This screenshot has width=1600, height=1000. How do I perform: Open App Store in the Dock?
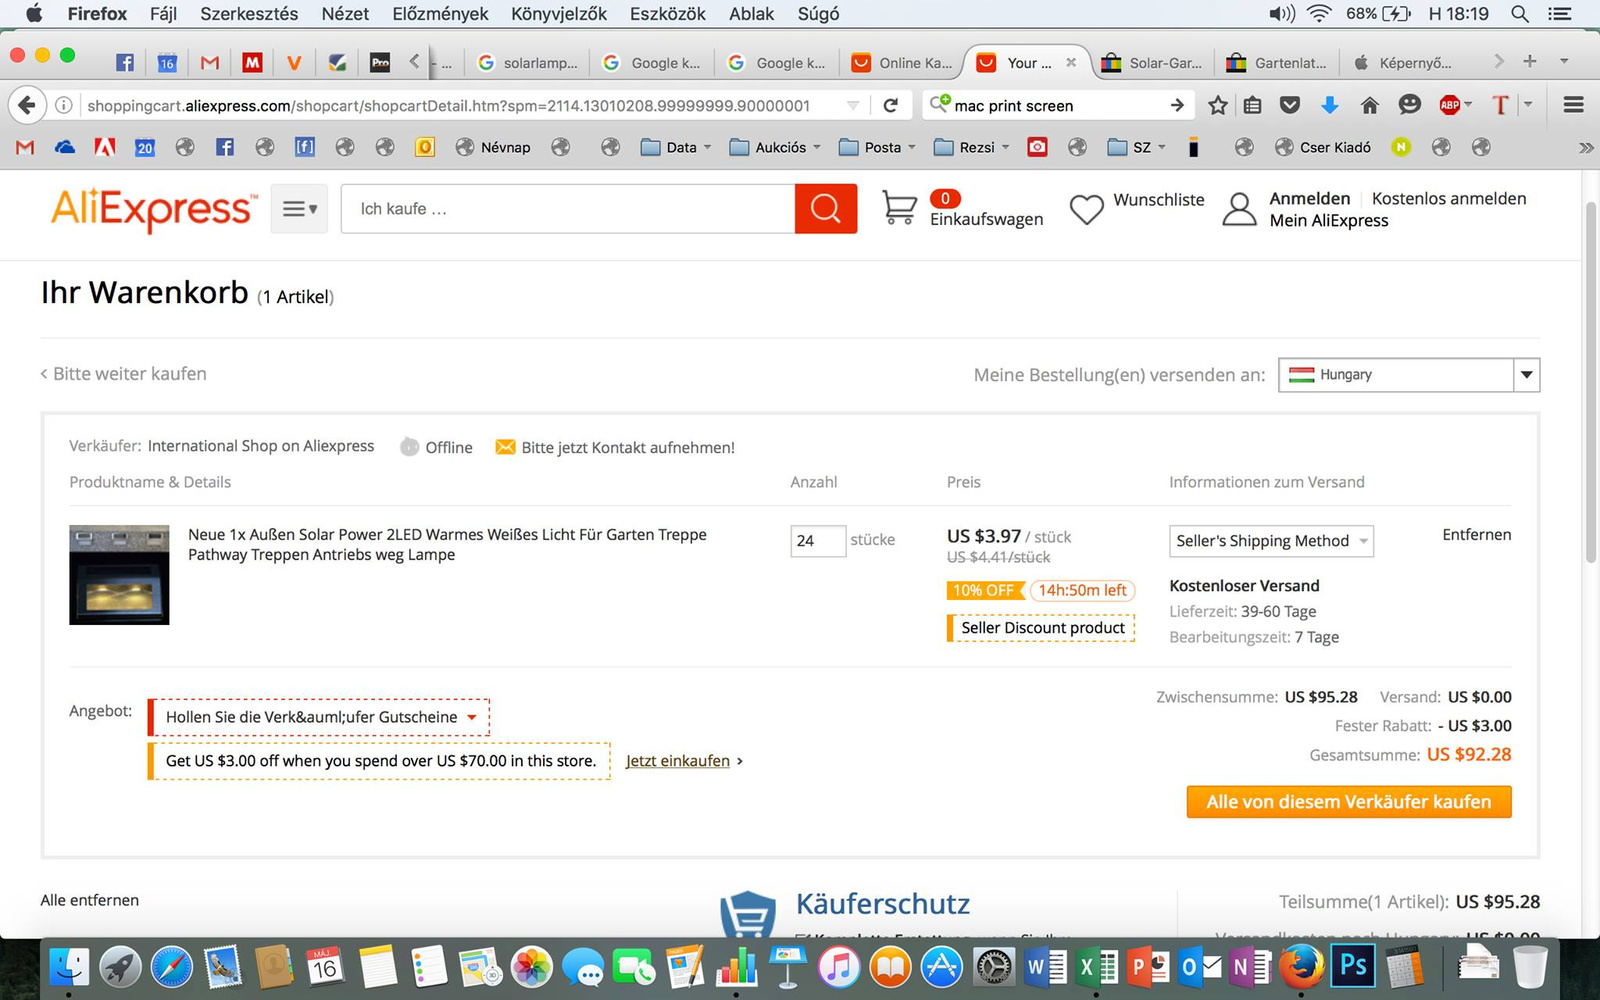pyautogui.click(x=941, y=968)
